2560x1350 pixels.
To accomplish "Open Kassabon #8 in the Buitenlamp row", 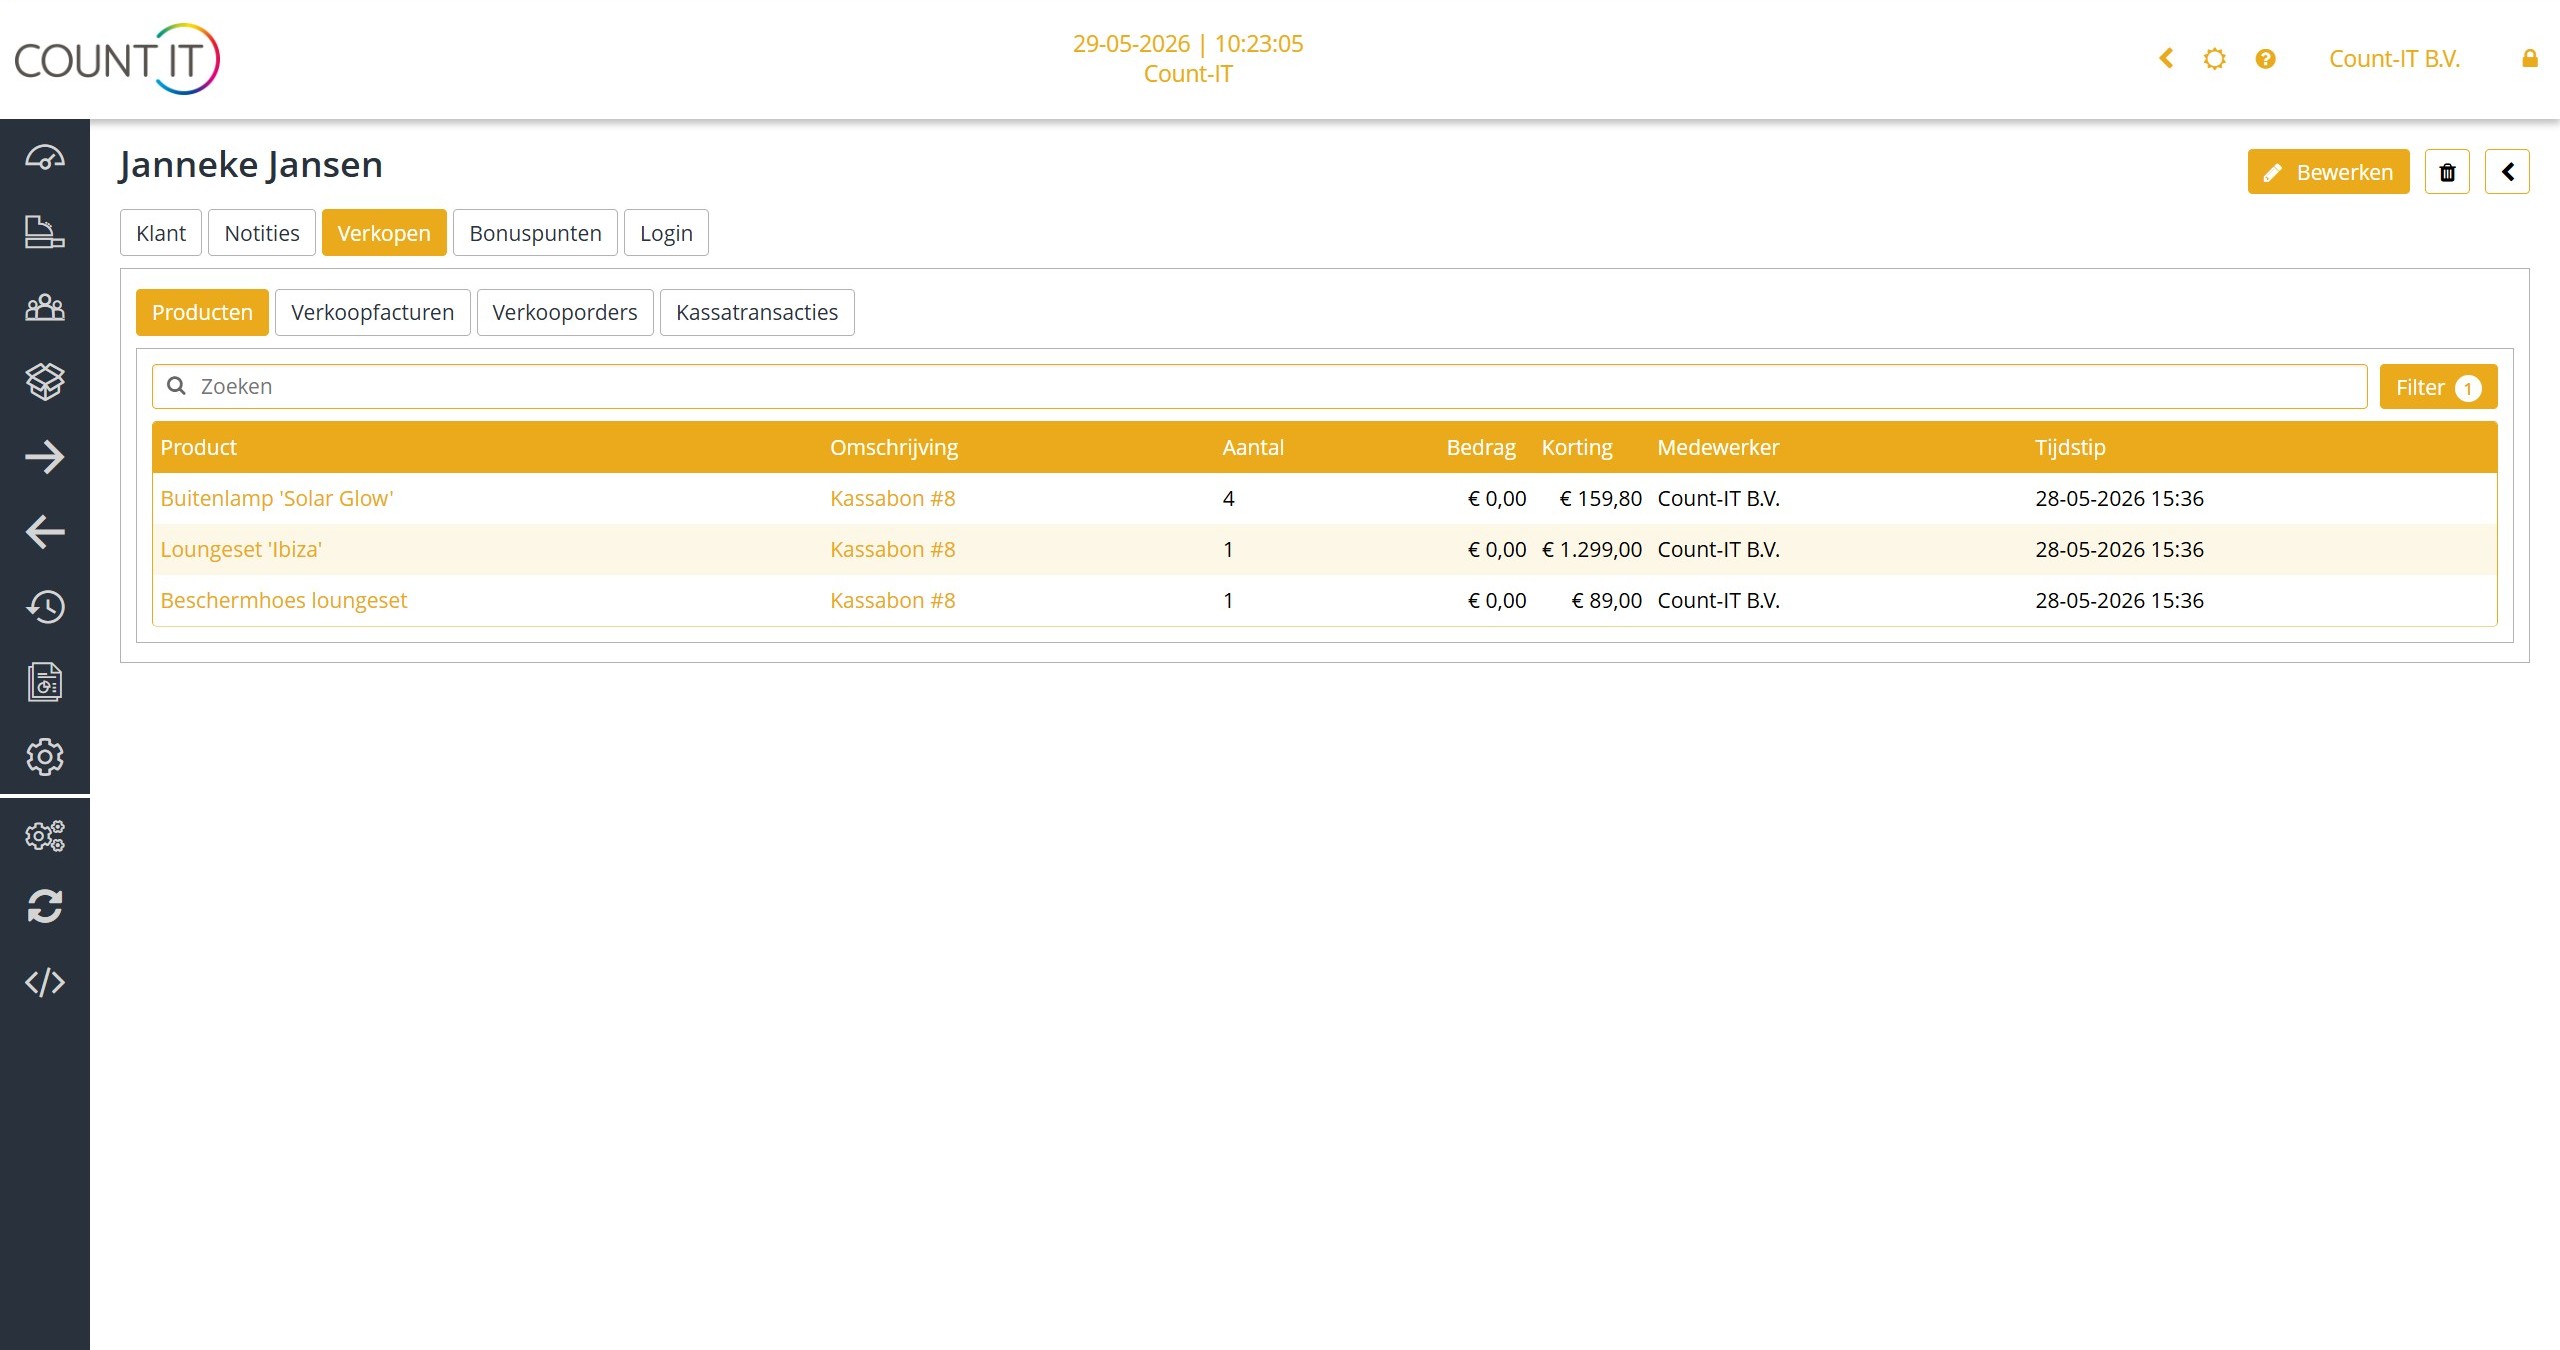I will (892, 498).
